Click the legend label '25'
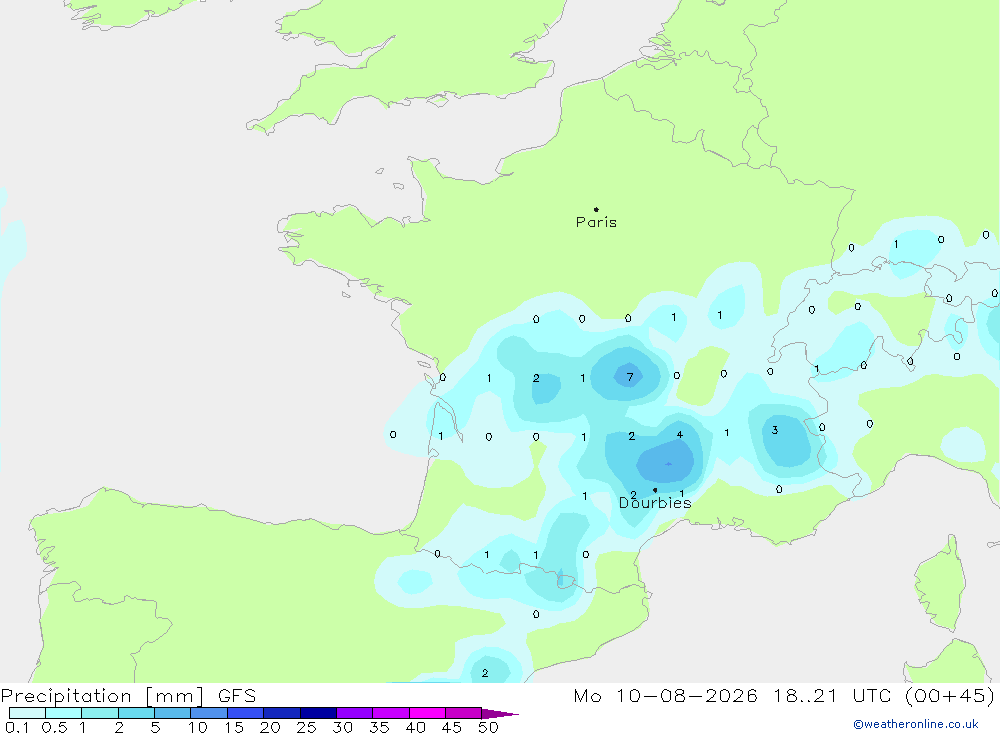This screenshot has height=733, width=1000. (x=306, y=727)
